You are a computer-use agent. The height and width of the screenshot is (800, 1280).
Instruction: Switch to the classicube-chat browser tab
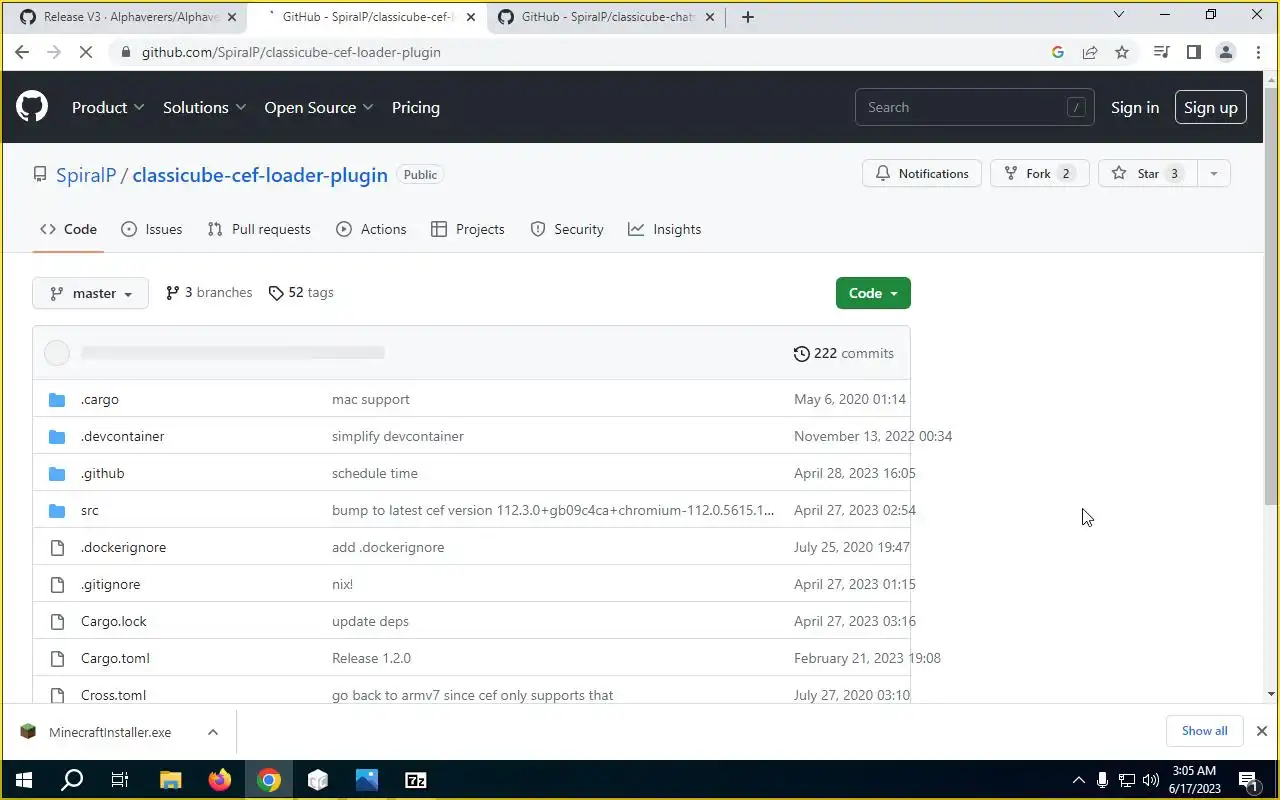pos(607,17)
